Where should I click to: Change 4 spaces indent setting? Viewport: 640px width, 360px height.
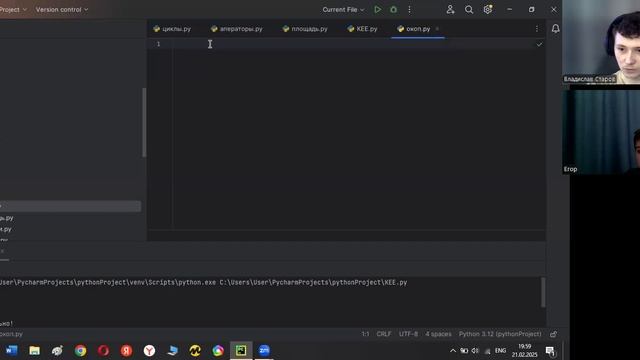click(438, 334)
